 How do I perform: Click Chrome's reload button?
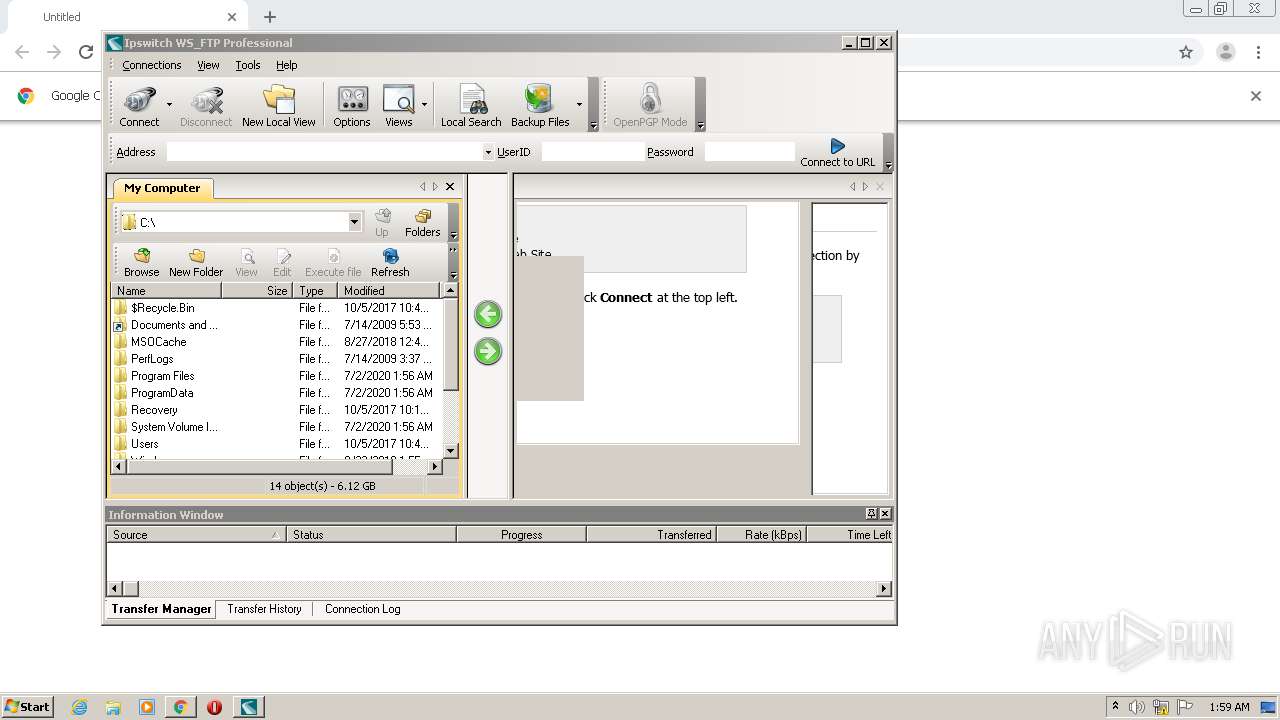point(86,52)
